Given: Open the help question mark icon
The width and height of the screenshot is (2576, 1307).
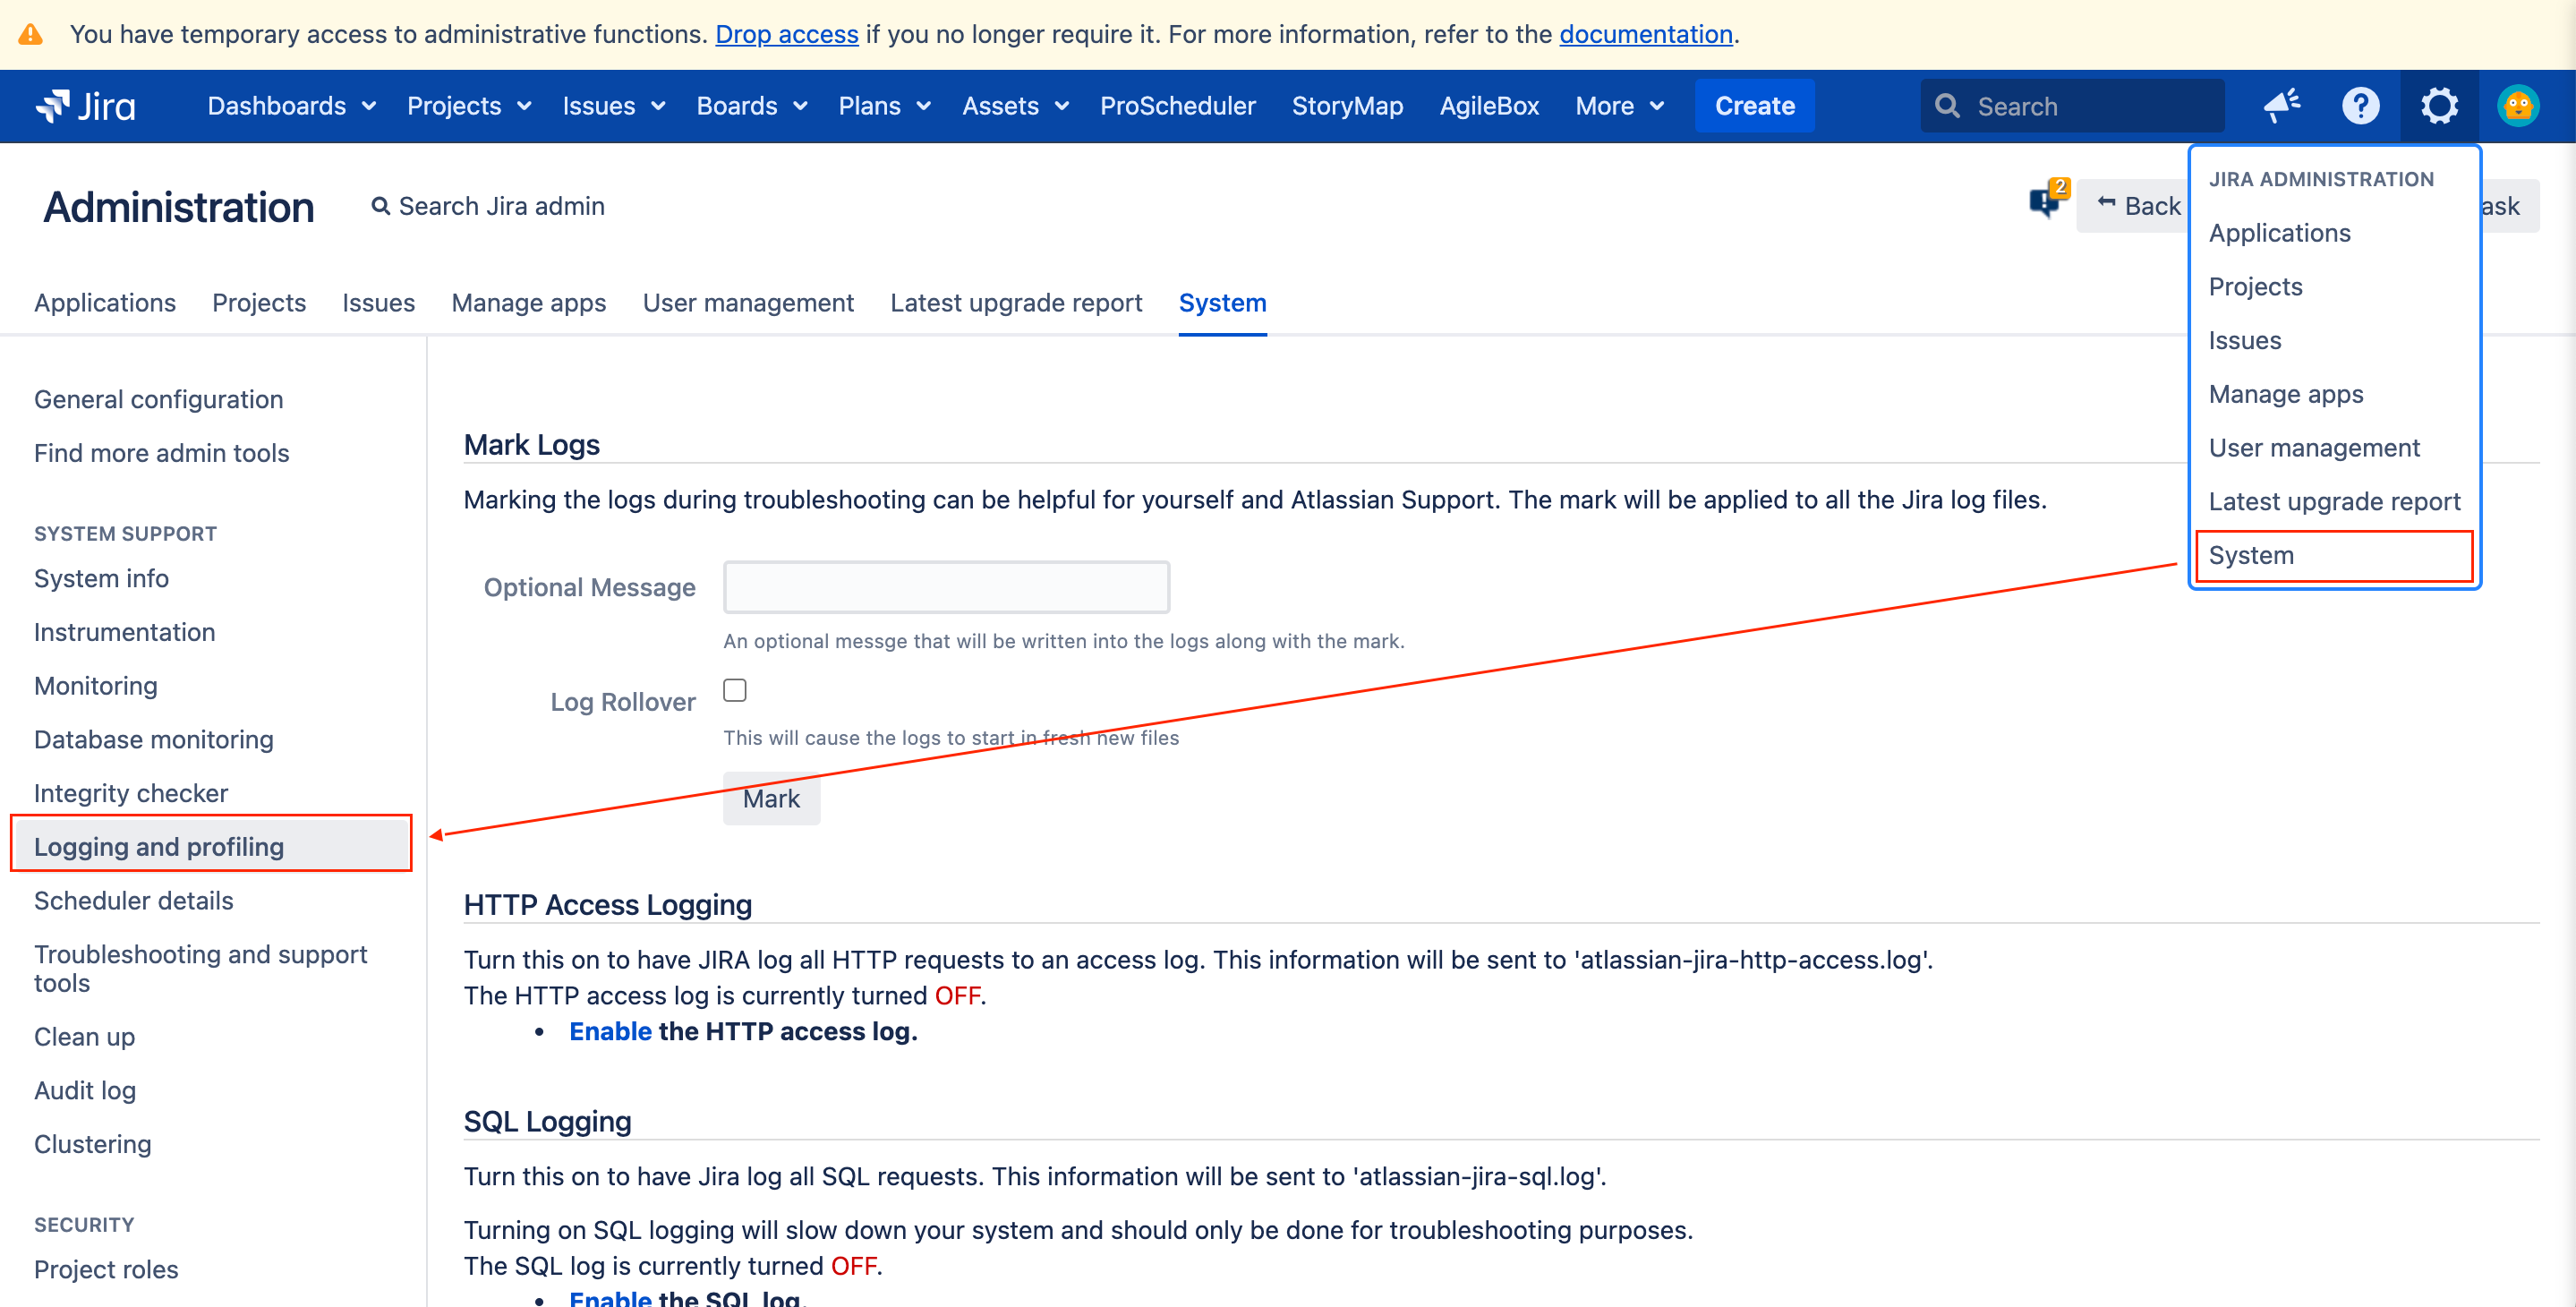Looking at the screenshot, I should tap(2360, 105).
